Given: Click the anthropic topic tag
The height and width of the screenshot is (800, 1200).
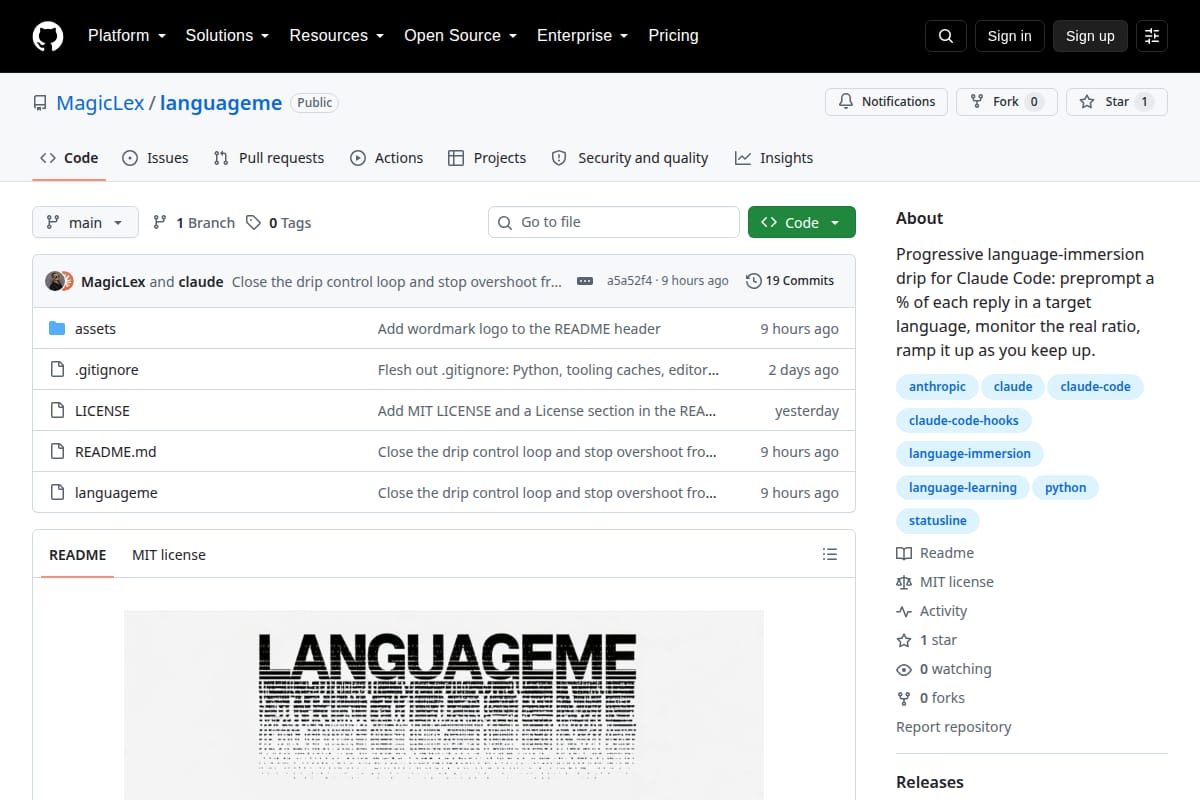Looking at the screenshot, I should [937, 387].
